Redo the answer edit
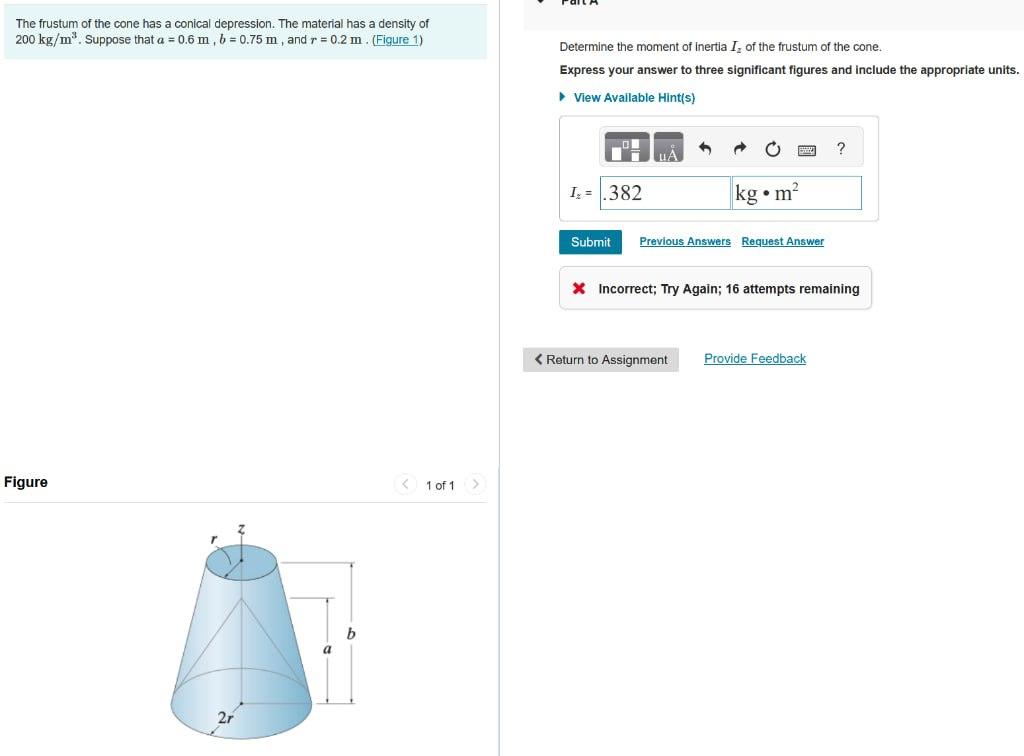The height and width of the screenshot is (756, 1024). coord(739,148)
